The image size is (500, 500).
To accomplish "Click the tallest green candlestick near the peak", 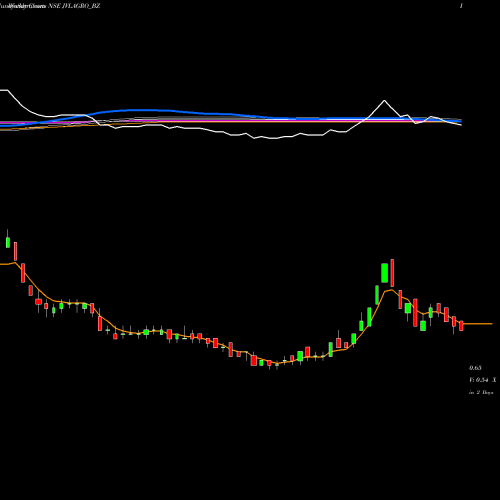I will point(384,273).
